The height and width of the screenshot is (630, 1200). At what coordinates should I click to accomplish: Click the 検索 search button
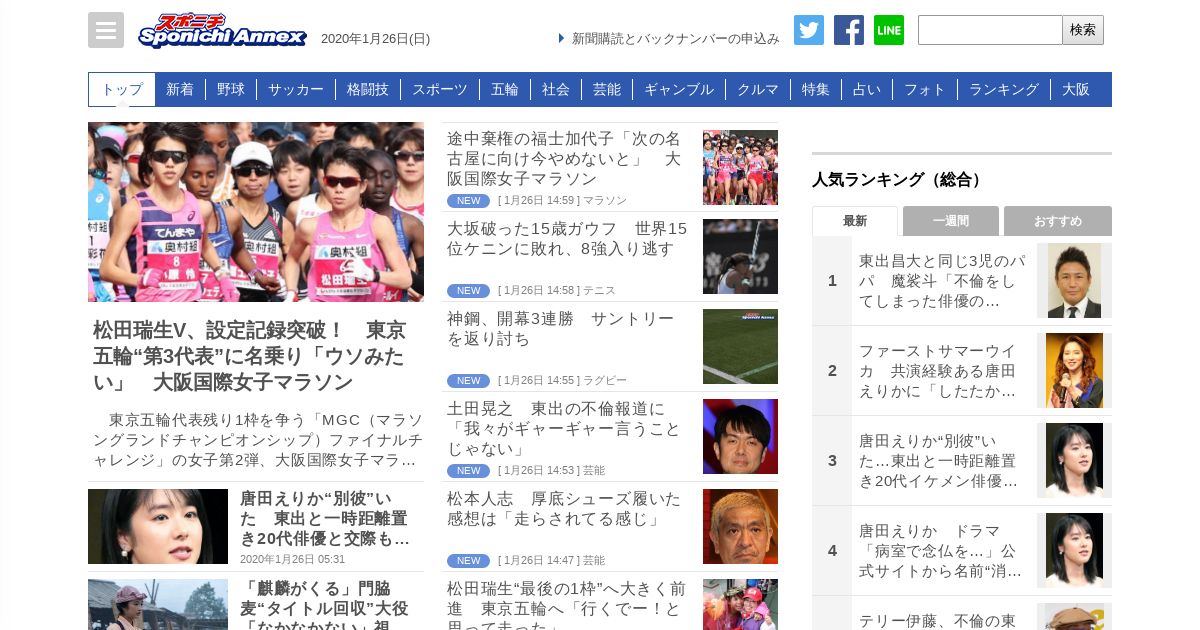point(1083,30)
